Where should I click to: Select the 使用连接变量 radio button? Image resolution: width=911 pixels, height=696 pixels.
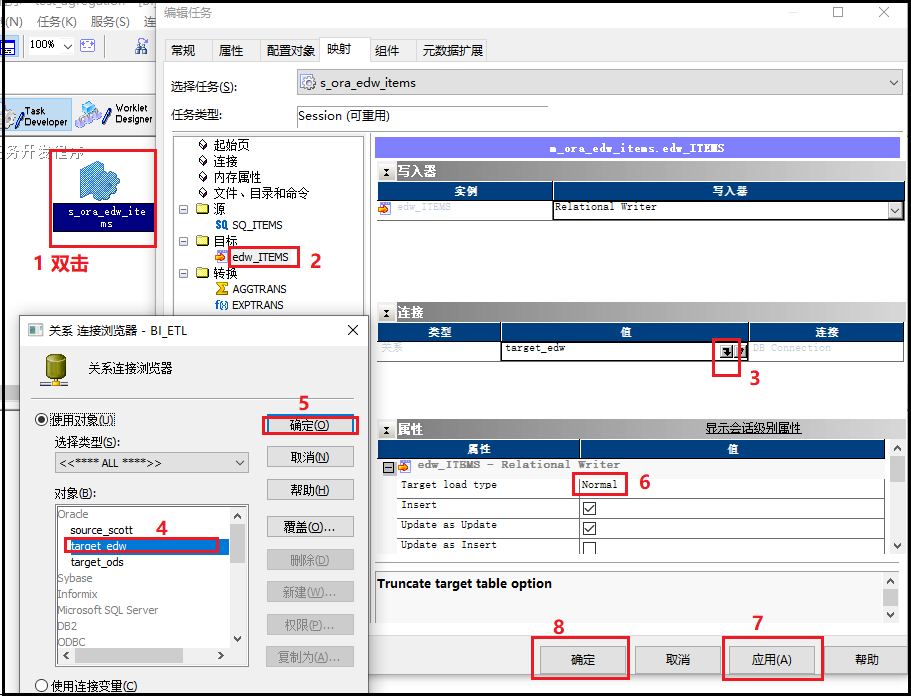coord(41,686)
